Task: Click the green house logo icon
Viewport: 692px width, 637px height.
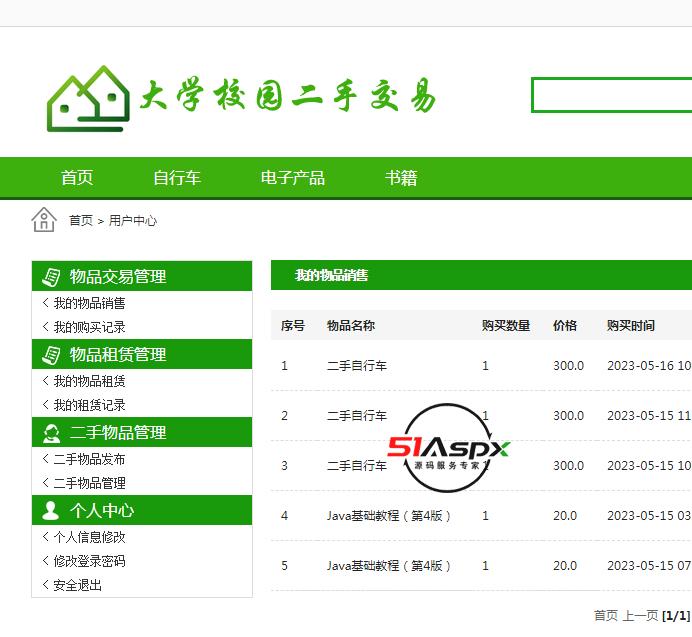Action: click(88, 98)
